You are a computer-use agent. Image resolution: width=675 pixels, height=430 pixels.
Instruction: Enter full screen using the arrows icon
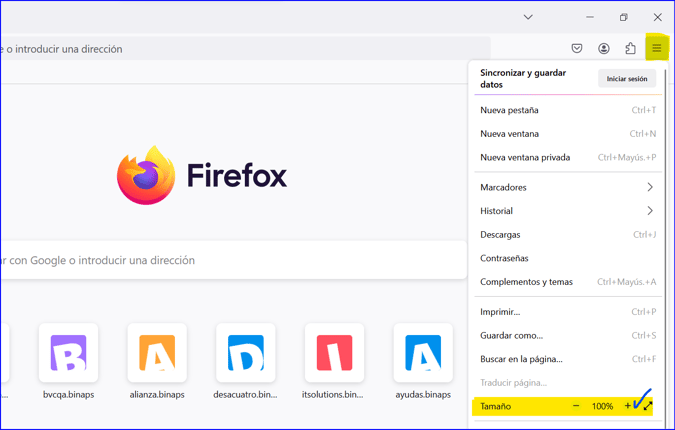[x=648, y=406]
